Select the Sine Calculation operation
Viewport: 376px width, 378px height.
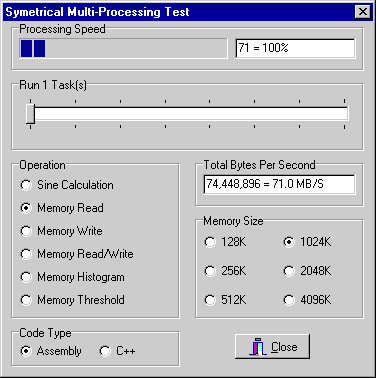tap(67, 185)
